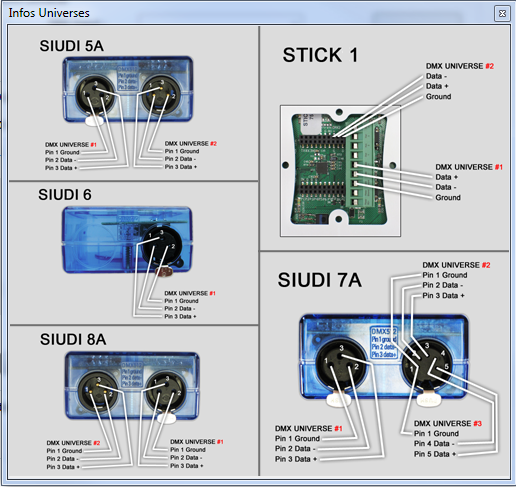Click the SIUDI 7A heading

320,280
